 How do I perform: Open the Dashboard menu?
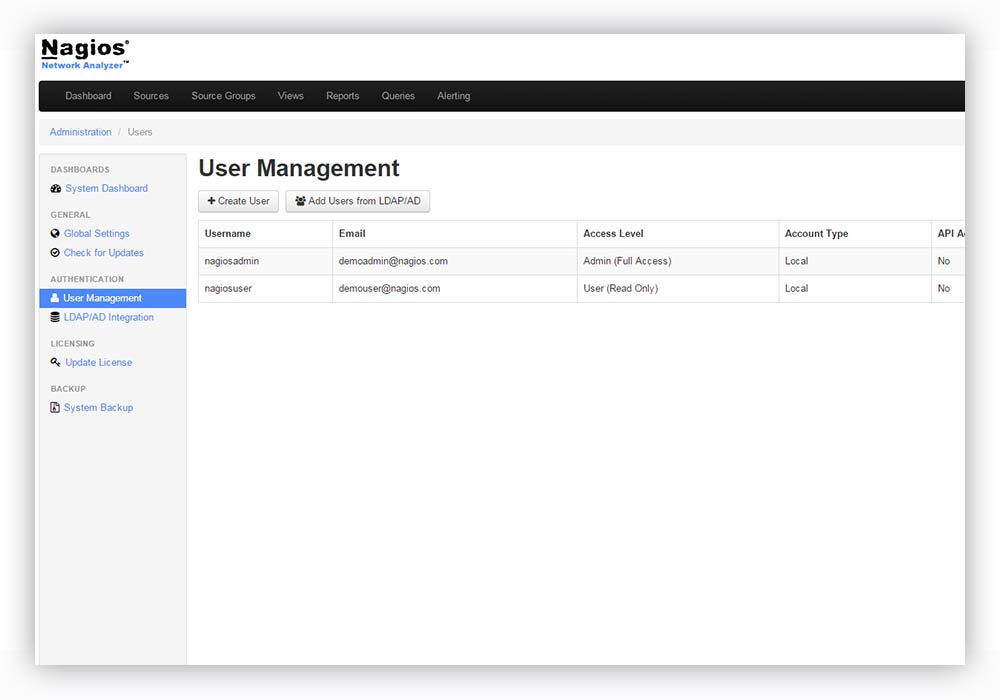pos(88,96)
